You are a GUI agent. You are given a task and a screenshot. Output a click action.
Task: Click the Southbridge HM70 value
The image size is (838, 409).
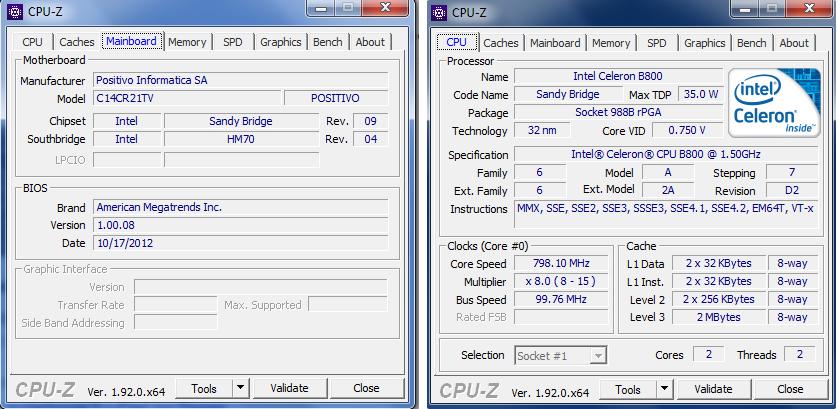[241, 140]
